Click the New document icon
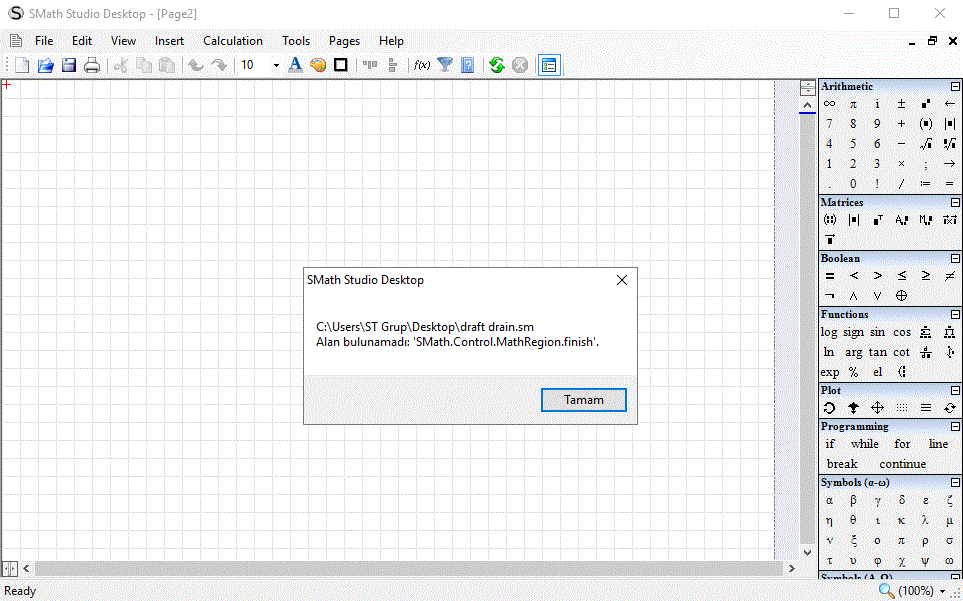 [x=22, y=65]
